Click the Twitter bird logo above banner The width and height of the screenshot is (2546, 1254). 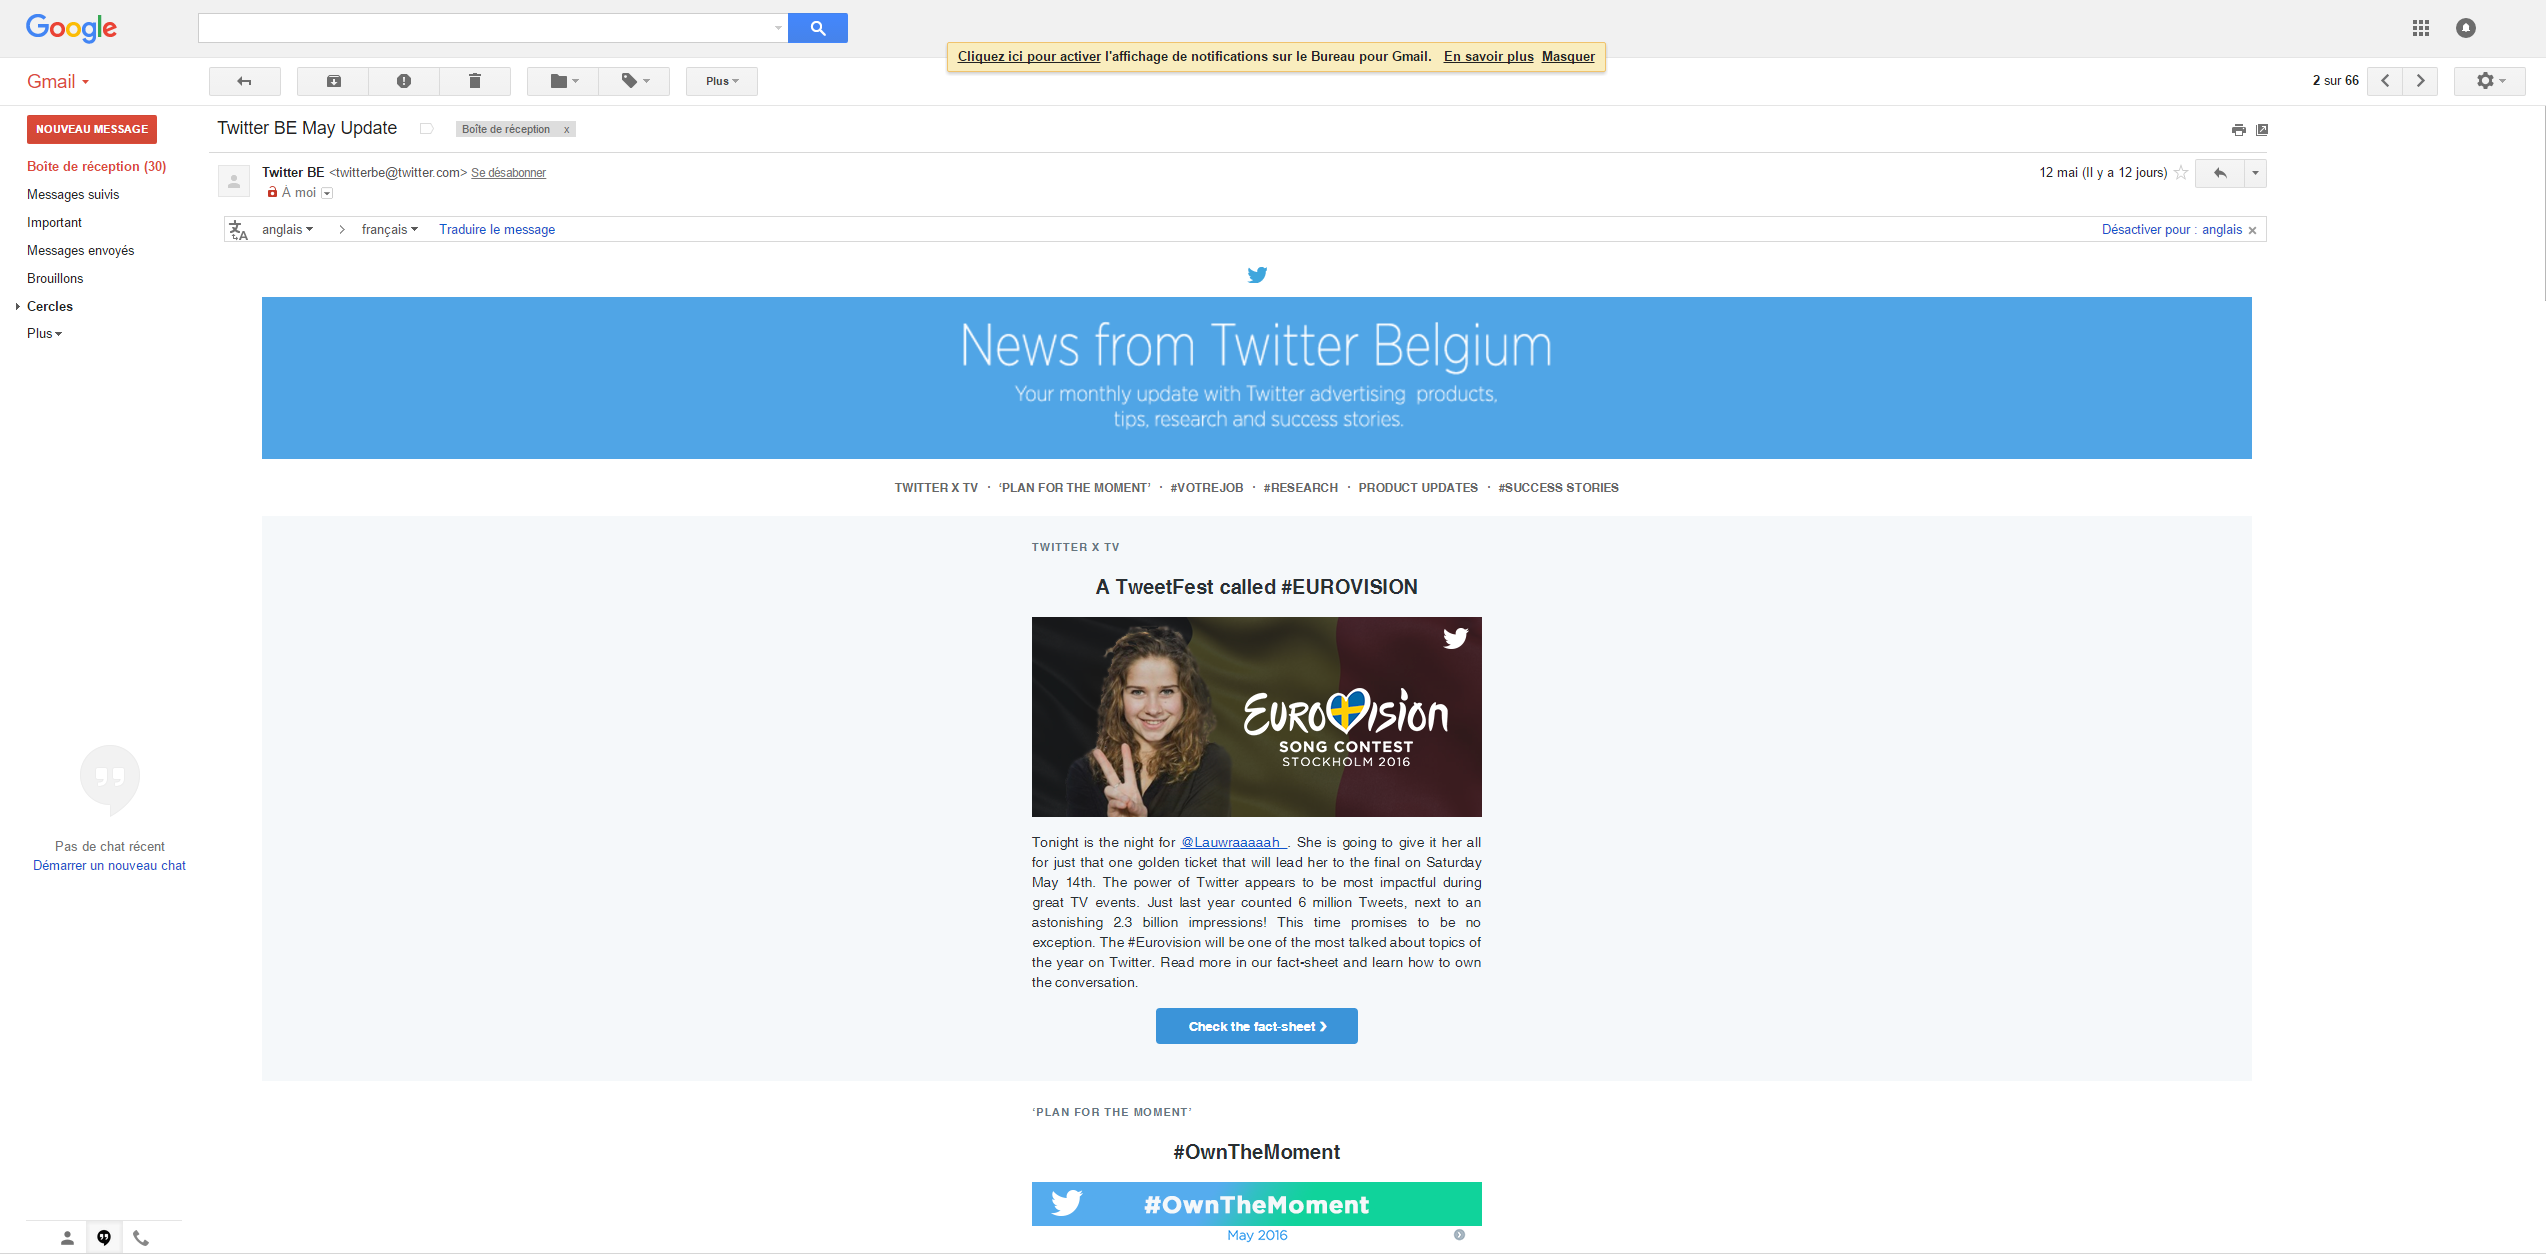click(1257, 275)
